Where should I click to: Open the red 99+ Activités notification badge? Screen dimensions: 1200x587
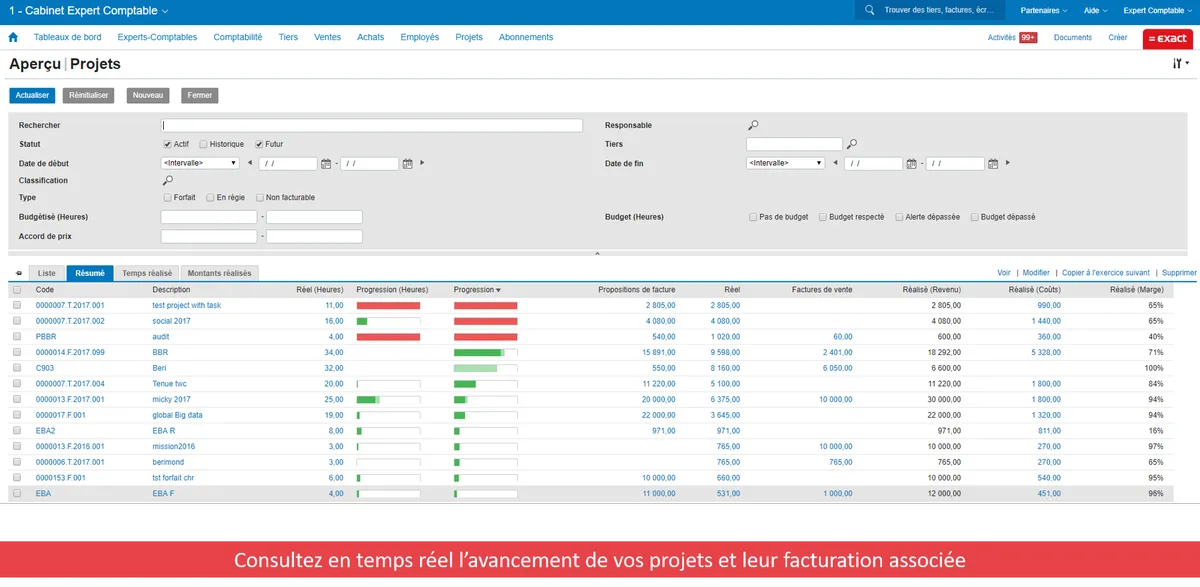tap(1028, 37)
